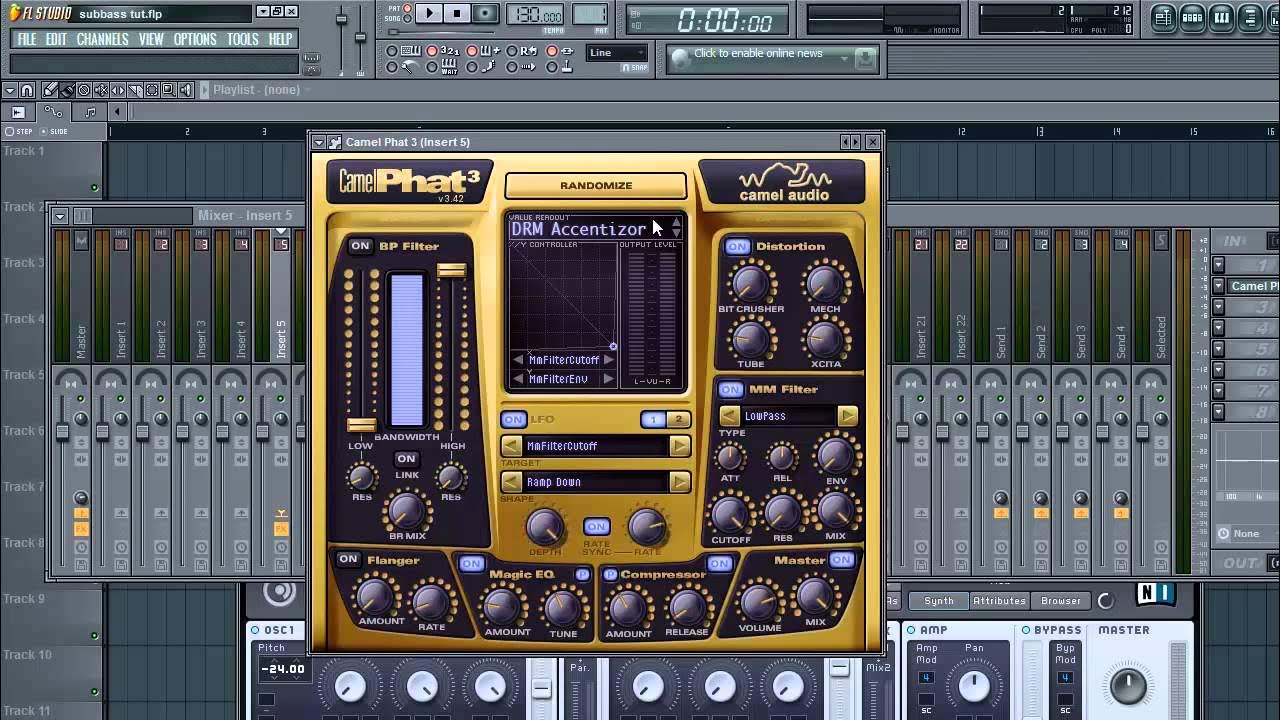Click the Record button in transport
The width and height of the screenshot is (1280, 720).
pos(485,13)
